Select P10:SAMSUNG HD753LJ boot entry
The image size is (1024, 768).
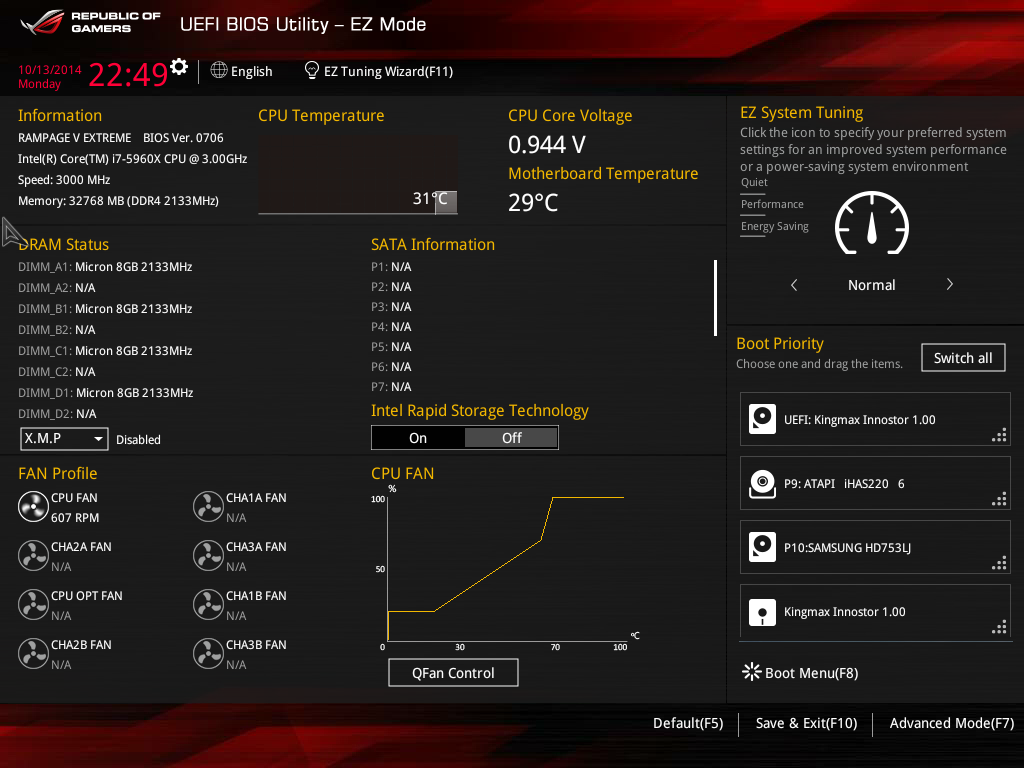coord(875,547)
